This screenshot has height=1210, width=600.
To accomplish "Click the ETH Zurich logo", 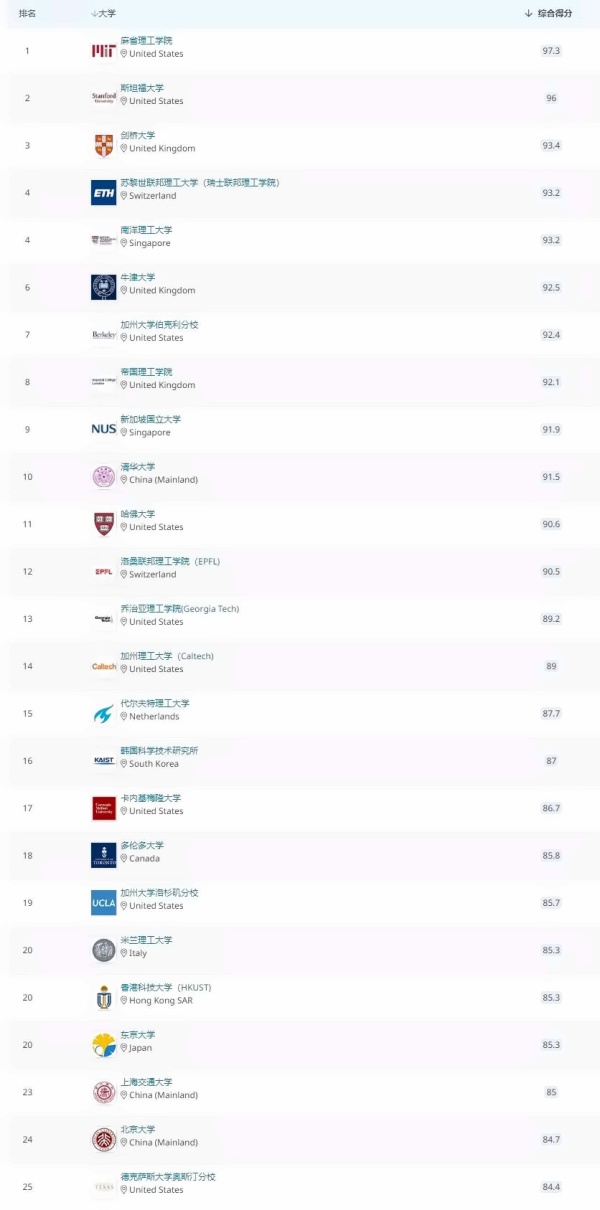I will click(103, 192).
